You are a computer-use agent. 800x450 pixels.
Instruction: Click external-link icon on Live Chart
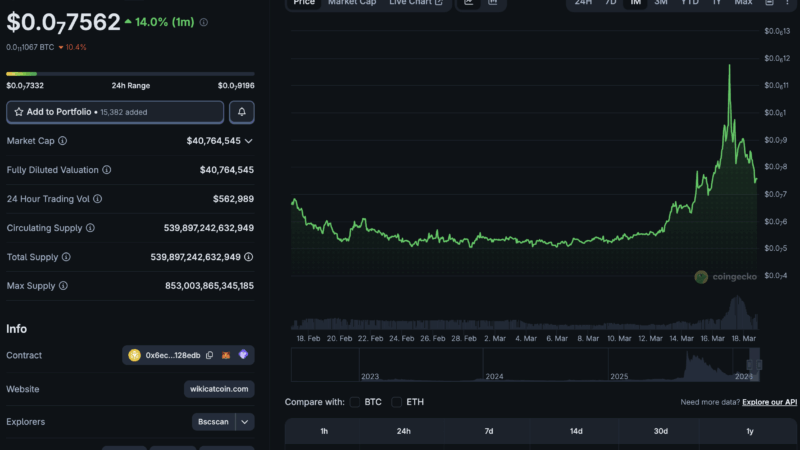(x=439, y=3)
